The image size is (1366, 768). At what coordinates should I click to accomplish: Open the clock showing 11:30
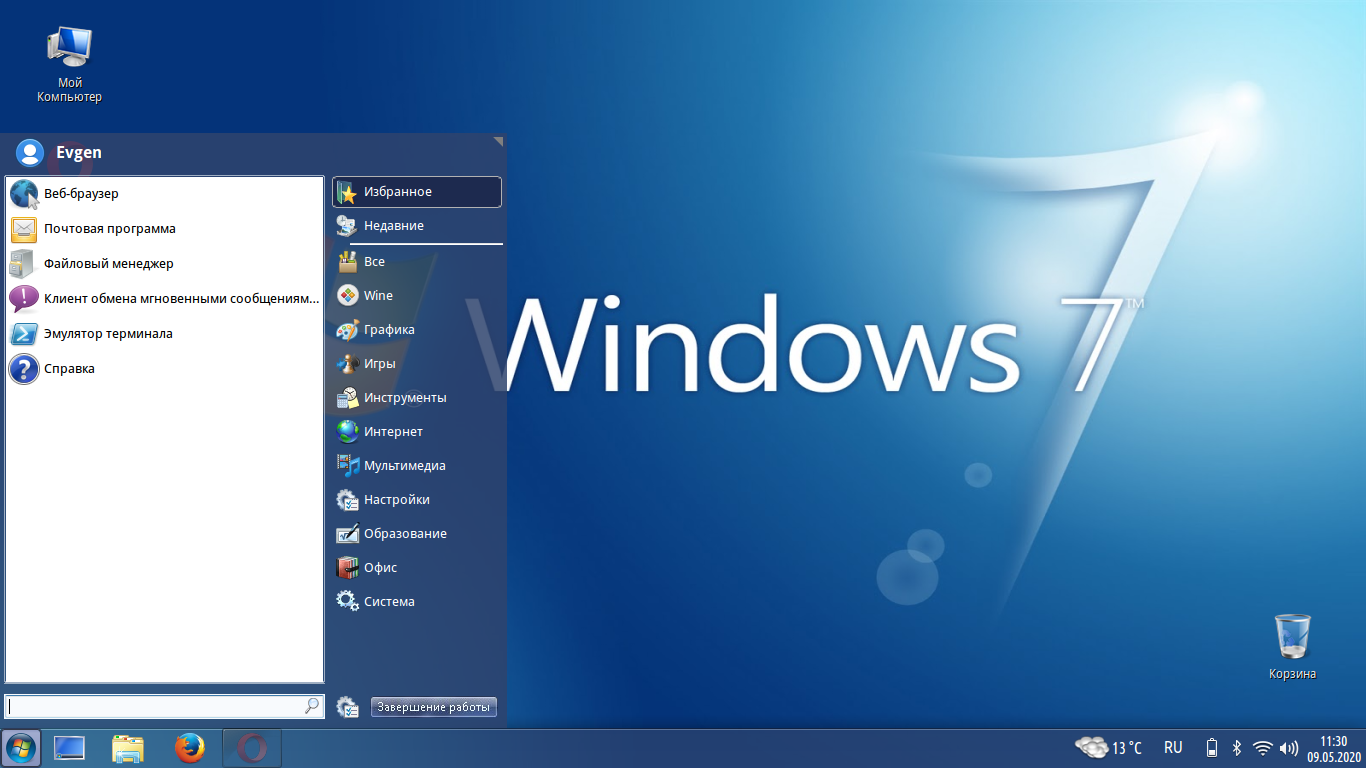point(1334,748)
